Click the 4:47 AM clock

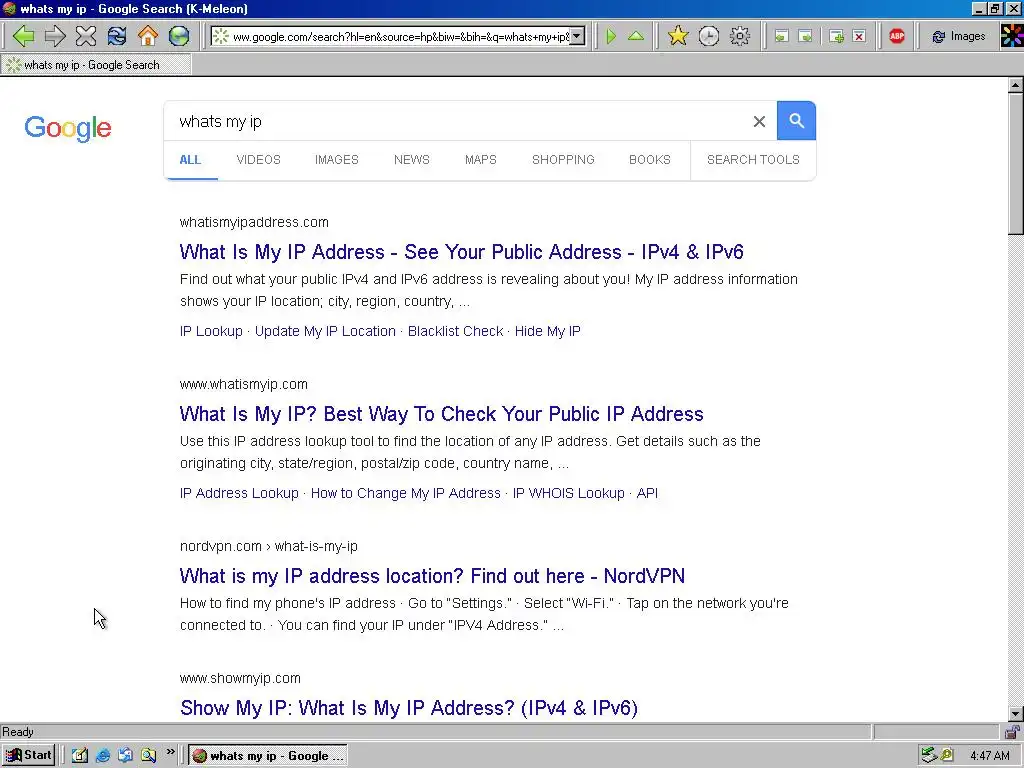(989, 756)
